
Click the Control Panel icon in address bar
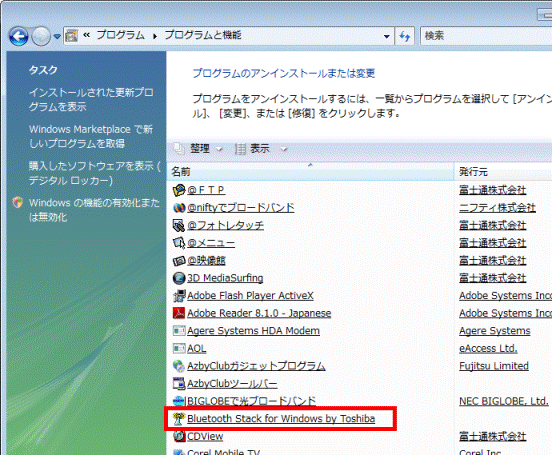click(72, 36)
